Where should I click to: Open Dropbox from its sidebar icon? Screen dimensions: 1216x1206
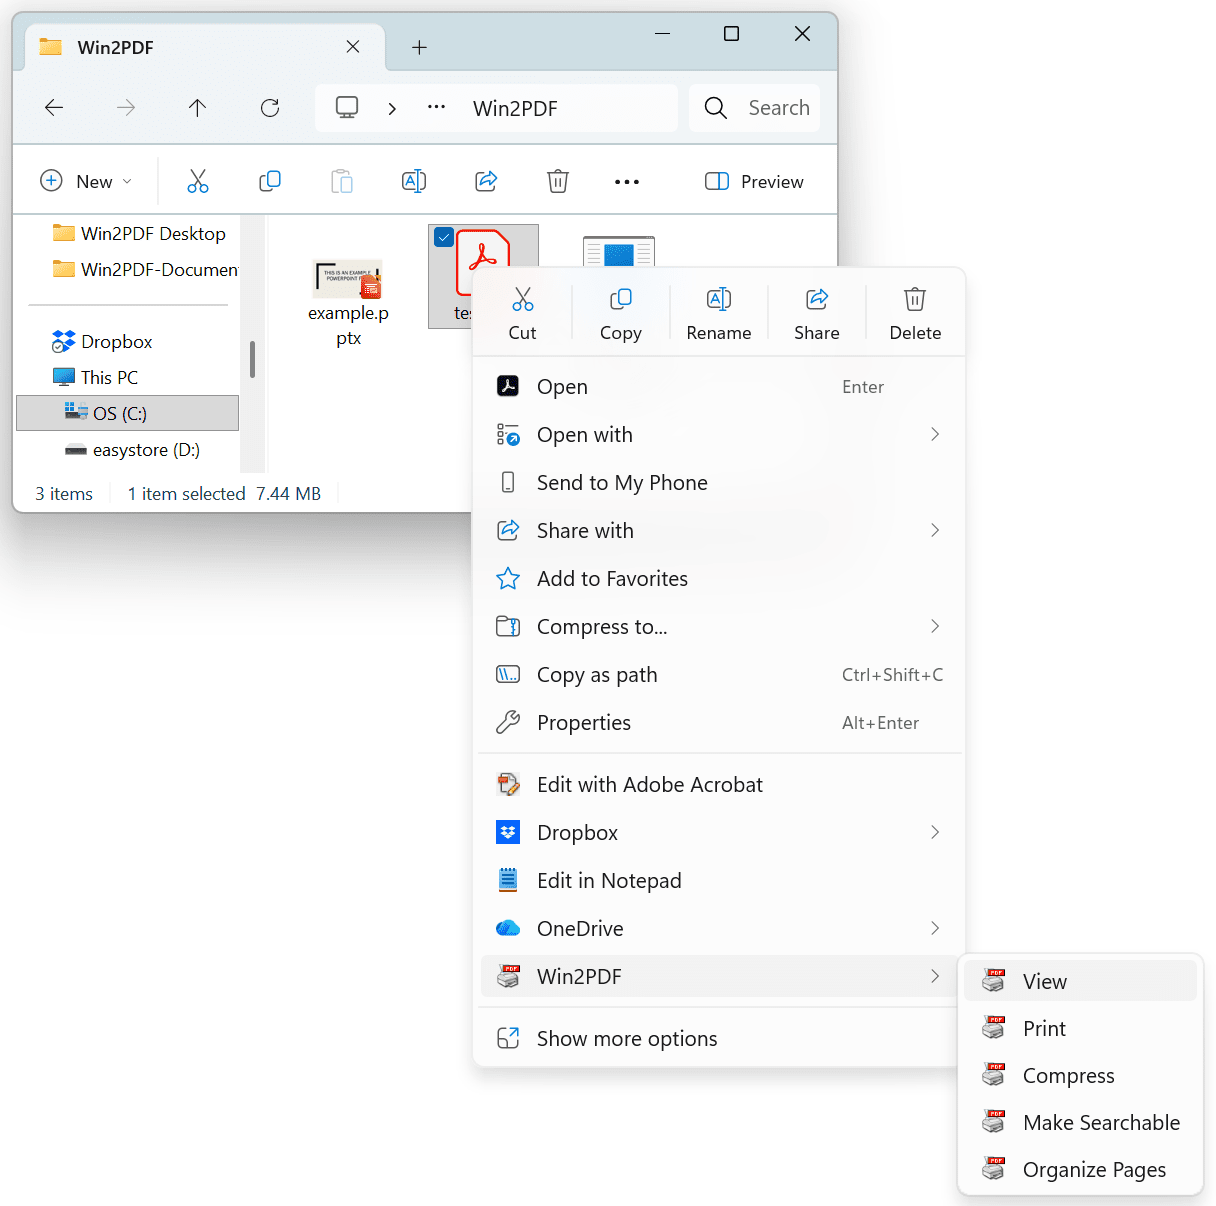click(x=63, y=341)
